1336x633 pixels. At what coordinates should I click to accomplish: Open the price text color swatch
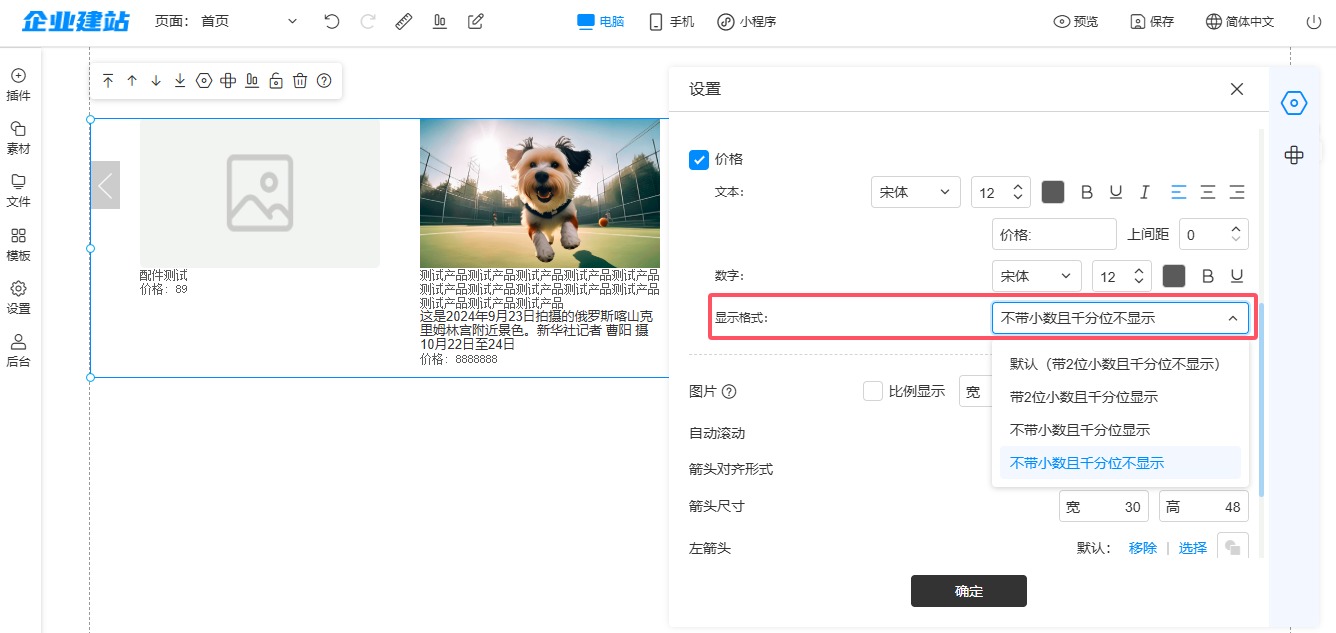1052,192
